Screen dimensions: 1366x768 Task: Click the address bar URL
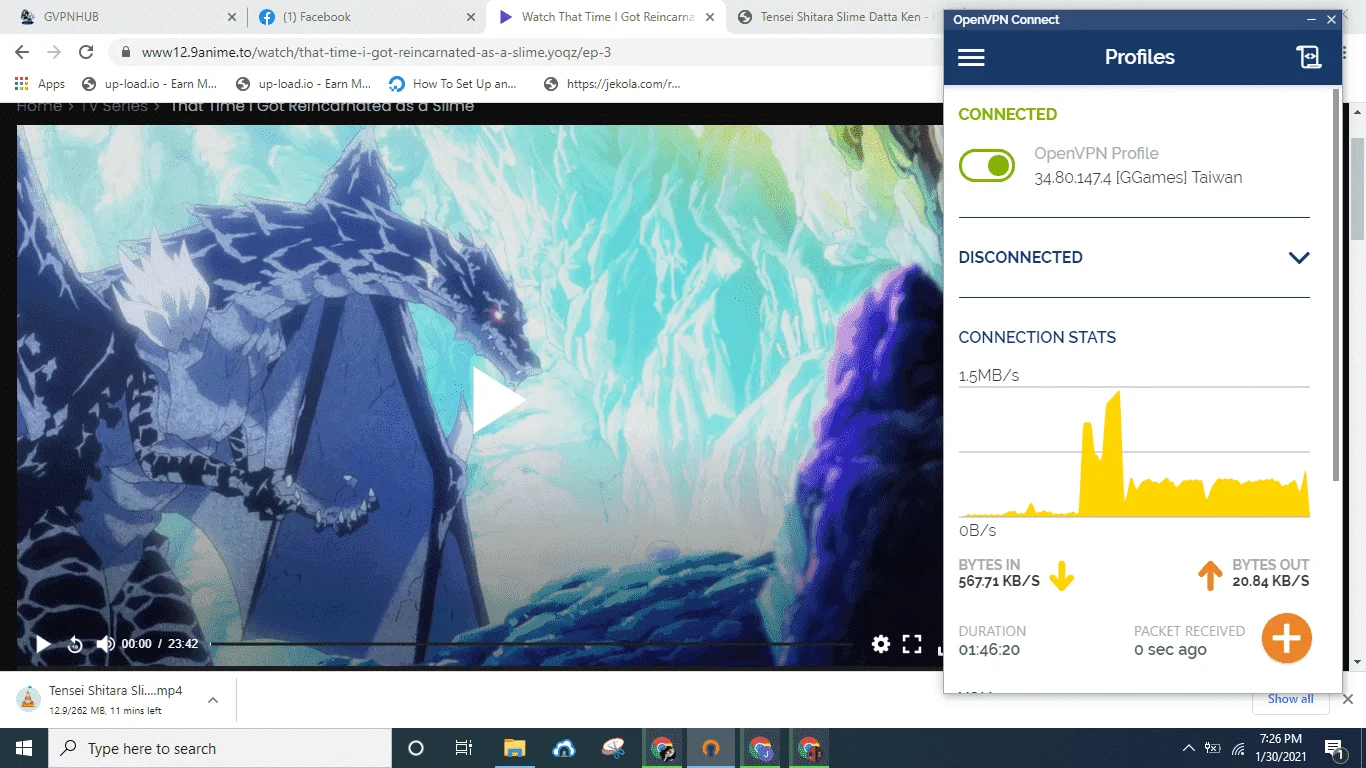click(376, 52)
